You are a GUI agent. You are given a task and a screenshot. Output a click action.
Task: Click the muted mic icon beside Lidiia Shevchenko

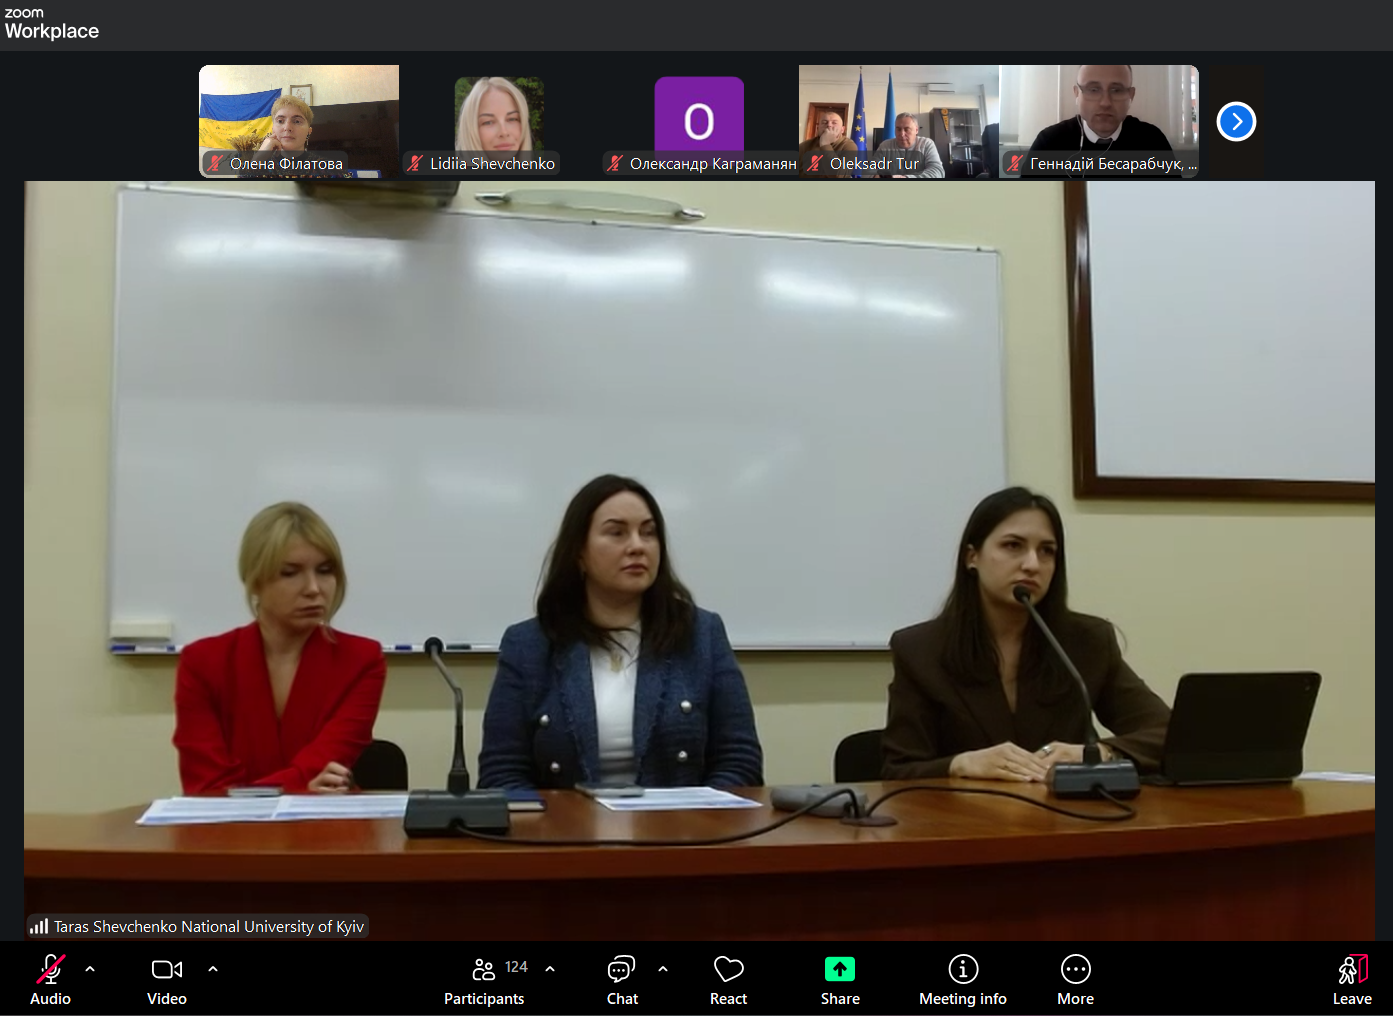click(x=415, y=163)
